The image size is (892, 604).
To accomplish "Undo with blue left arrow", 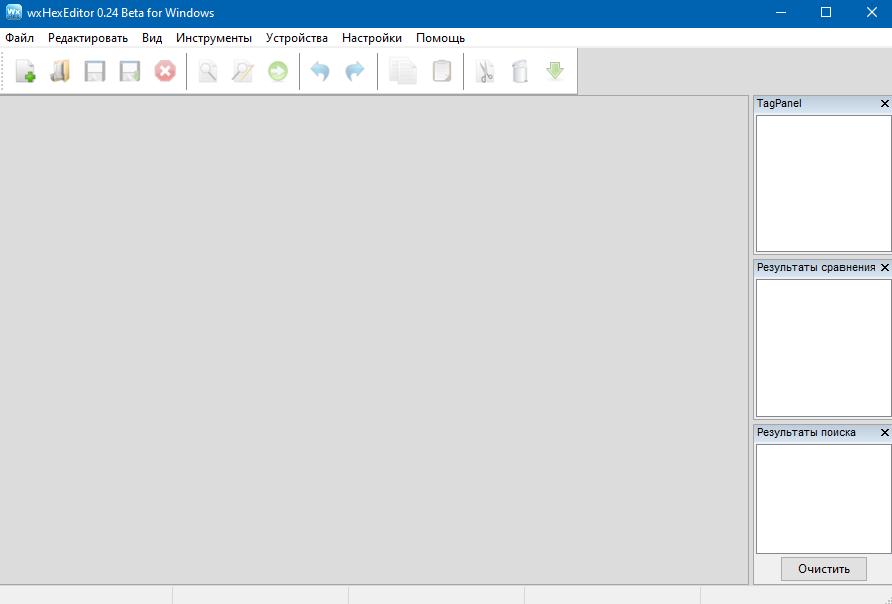I will pyautogui.click(x=320, y=72).
